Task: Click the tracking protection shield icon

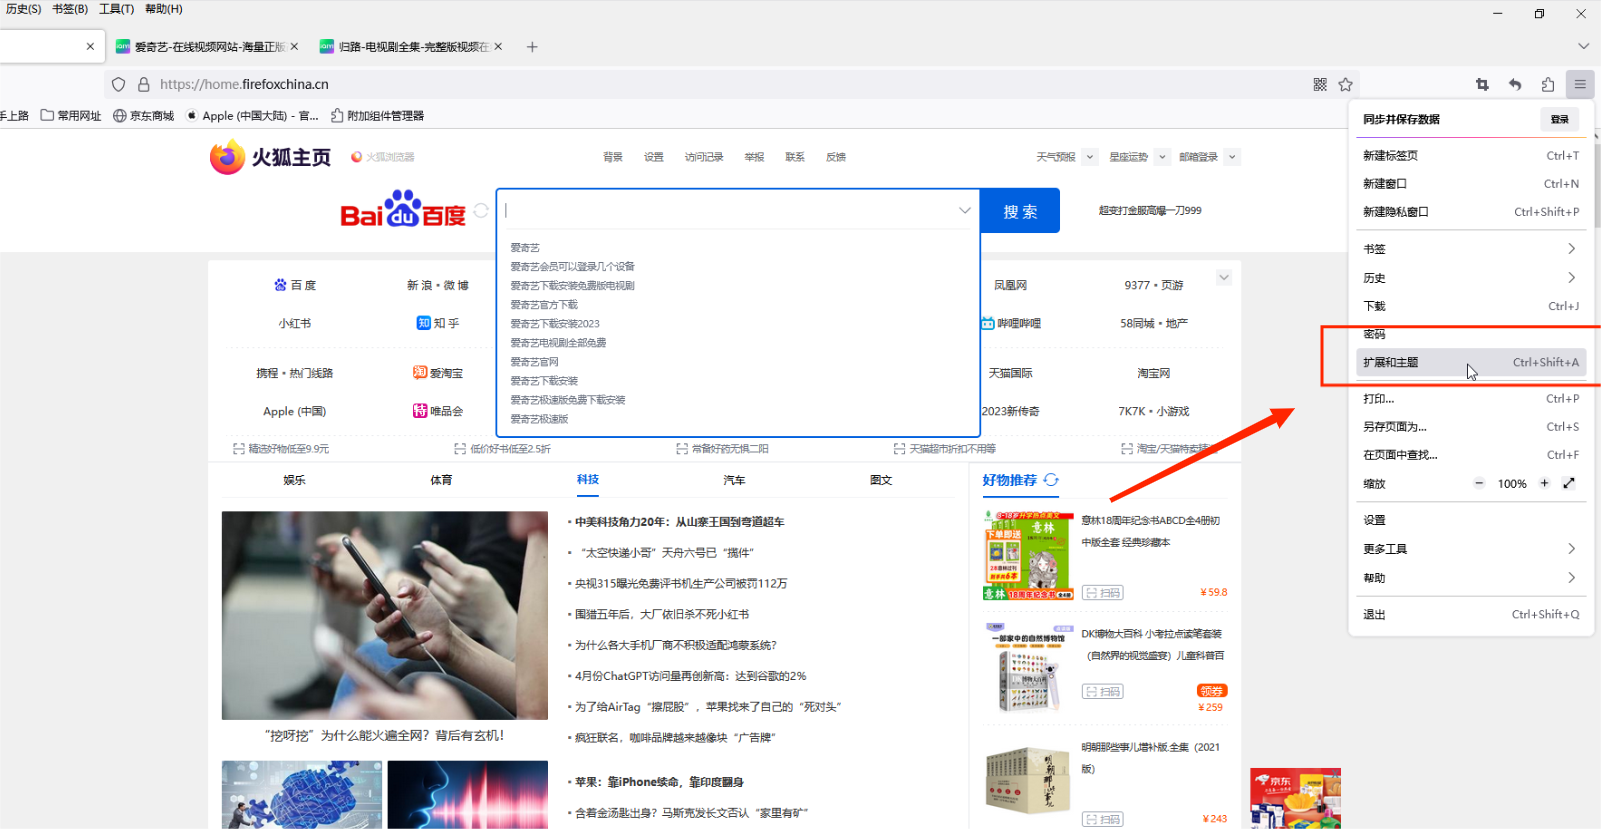Action: tap(119, 85)
